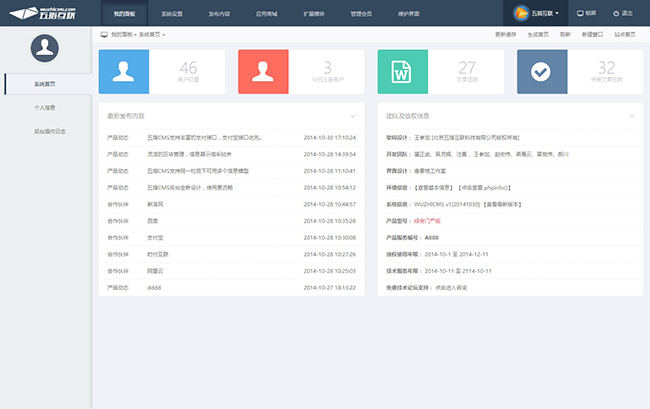The image size is (650, 409).
Task: Click the orange account avatar in top bar
Action: point(520,14)
